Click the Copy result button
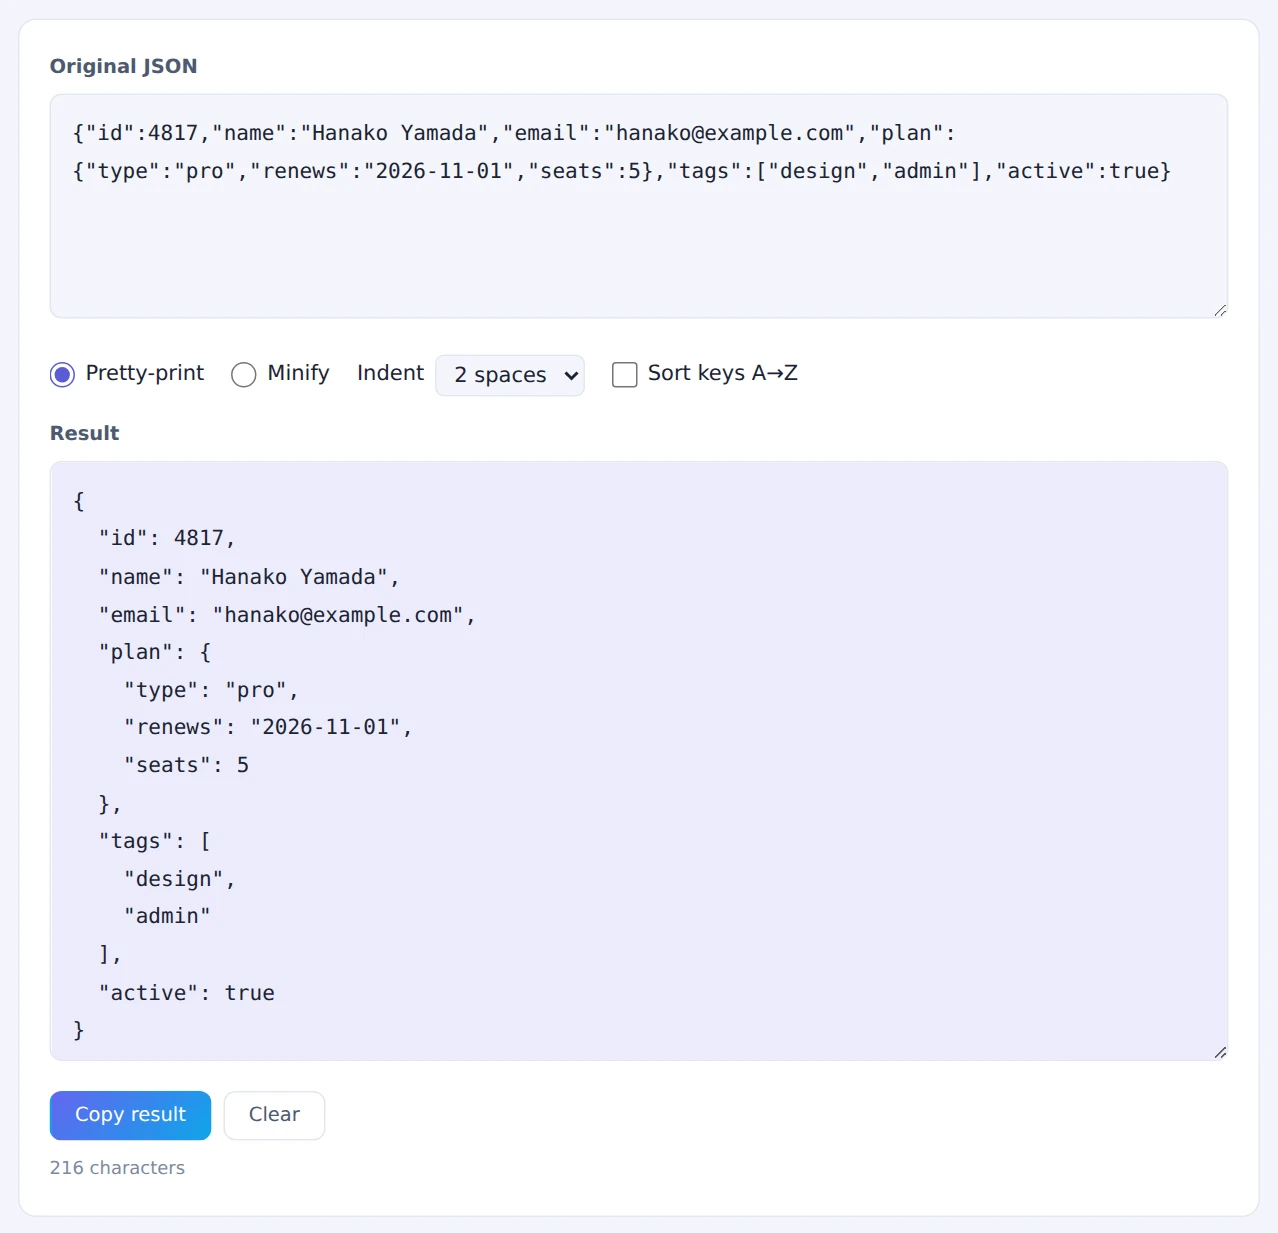The width and height of the screenshot is (1278, 1233). click(131, 1115)
